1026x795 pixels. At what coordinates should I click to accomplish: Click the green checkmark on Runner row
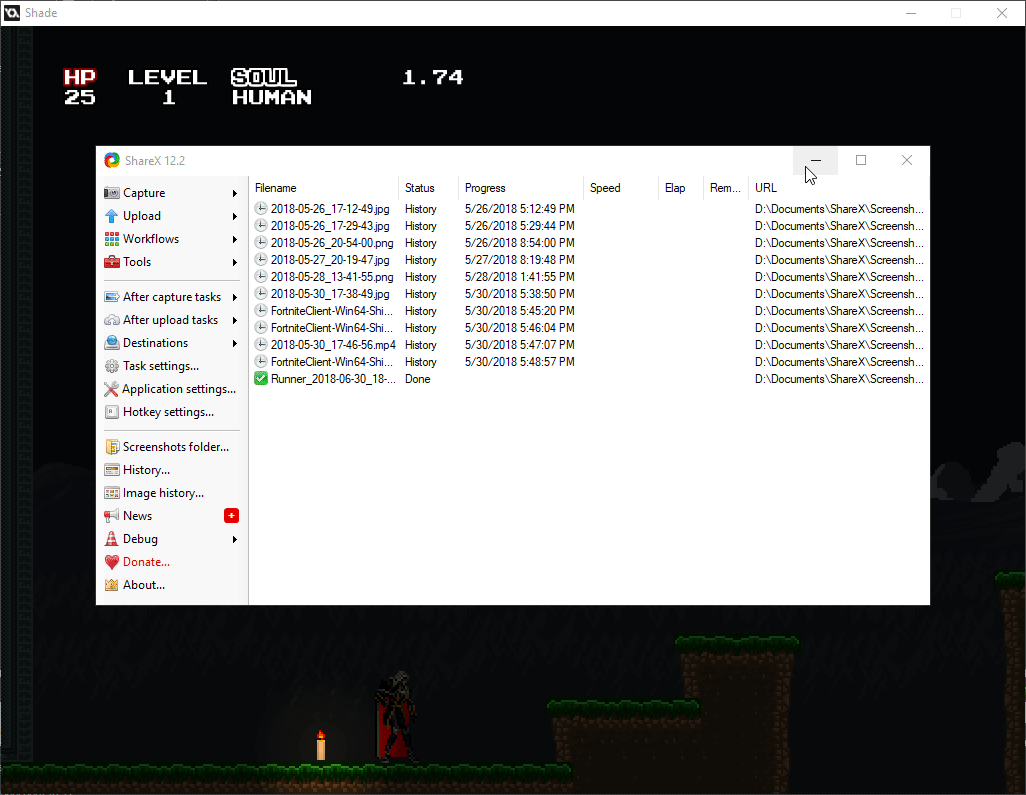coord(261,379)
